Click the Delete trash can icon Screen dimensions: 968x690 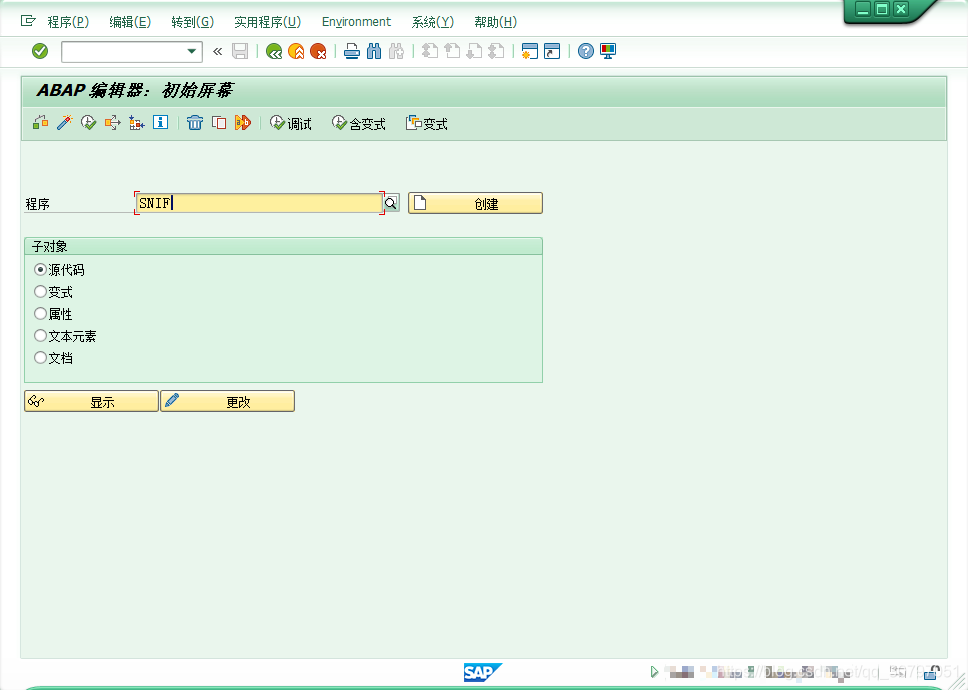click(x=195, y=123)
